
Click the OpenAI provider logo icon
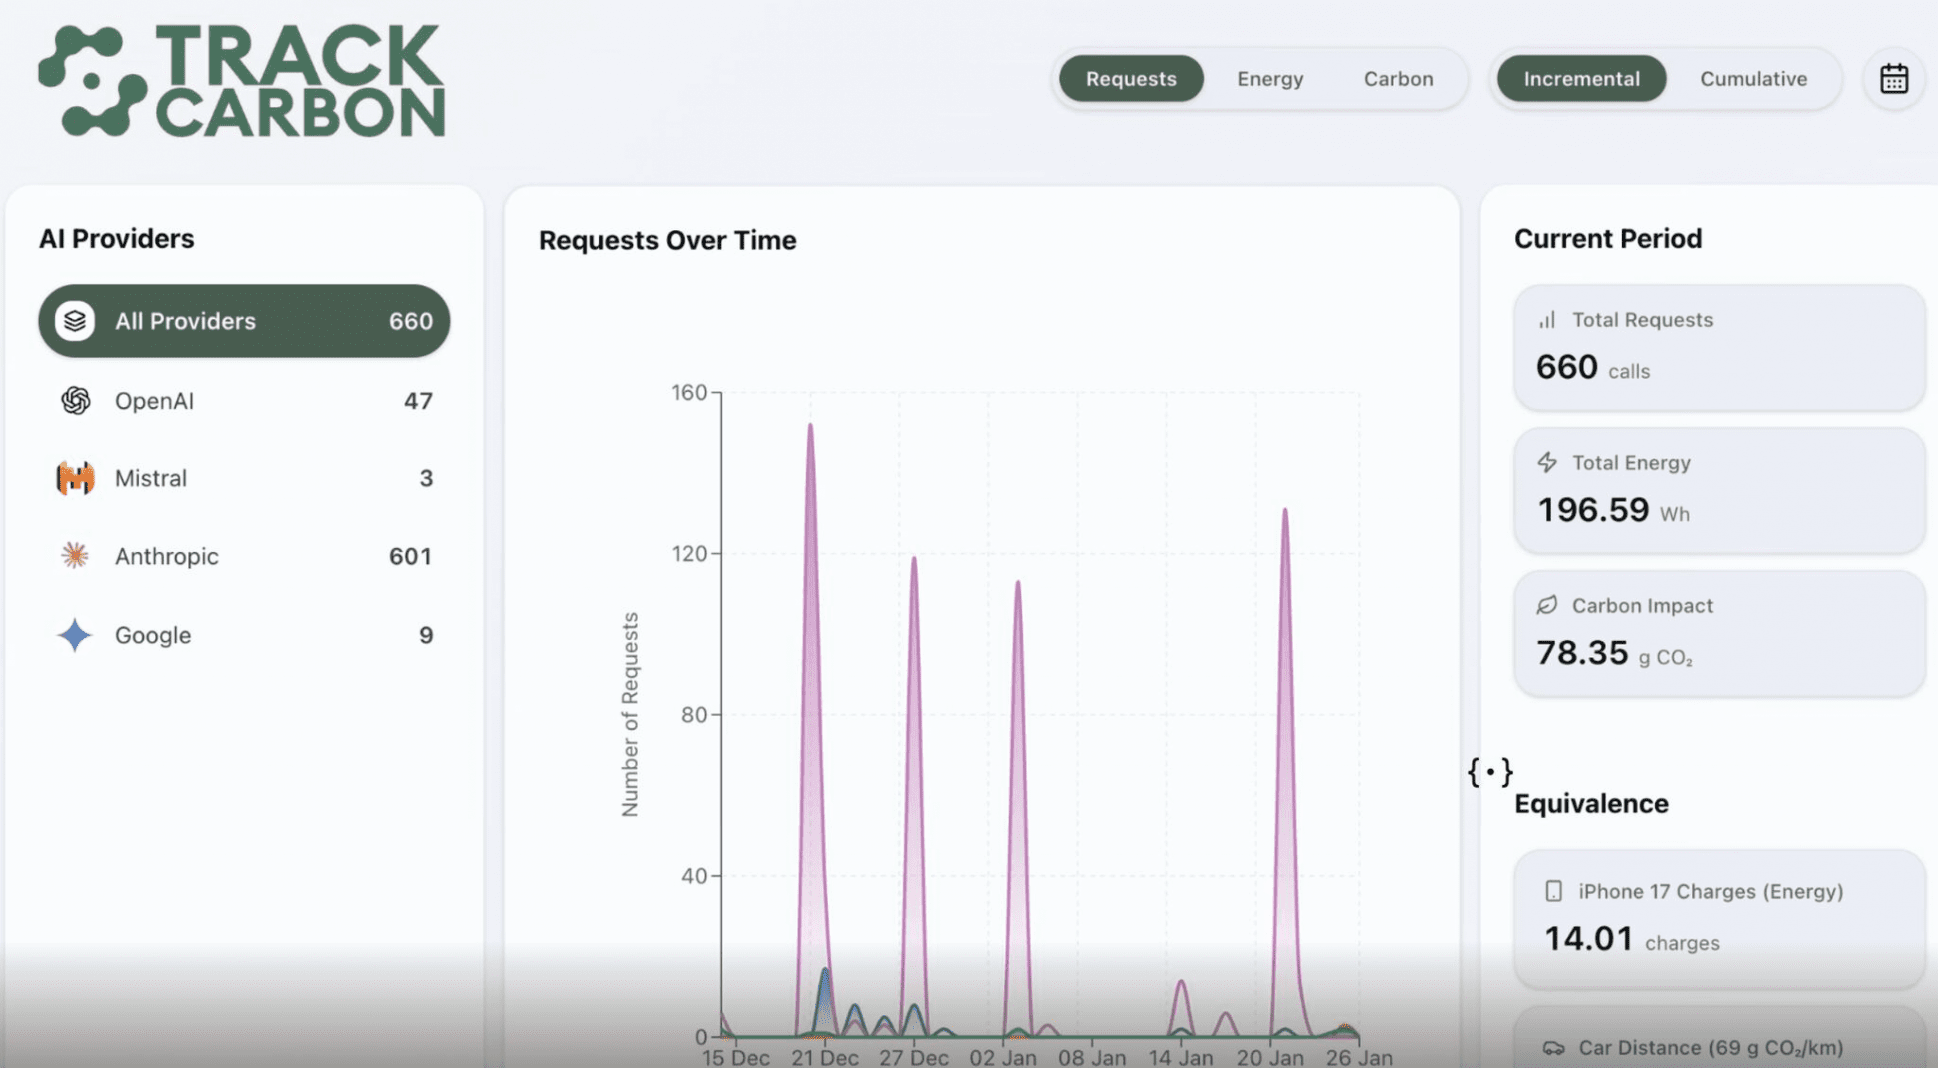[75, 401]
